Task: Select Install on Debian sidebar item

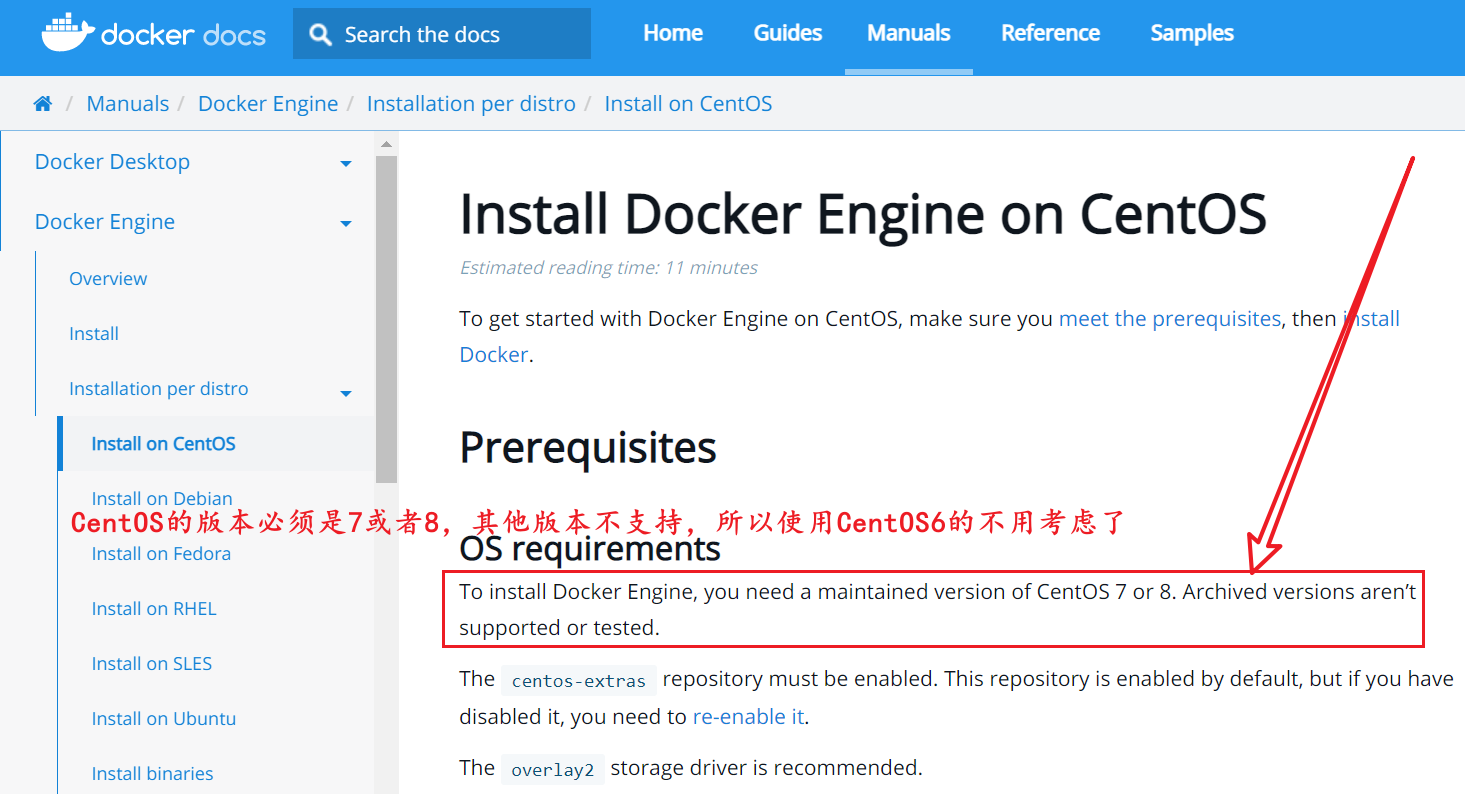Action: point(162,498)
